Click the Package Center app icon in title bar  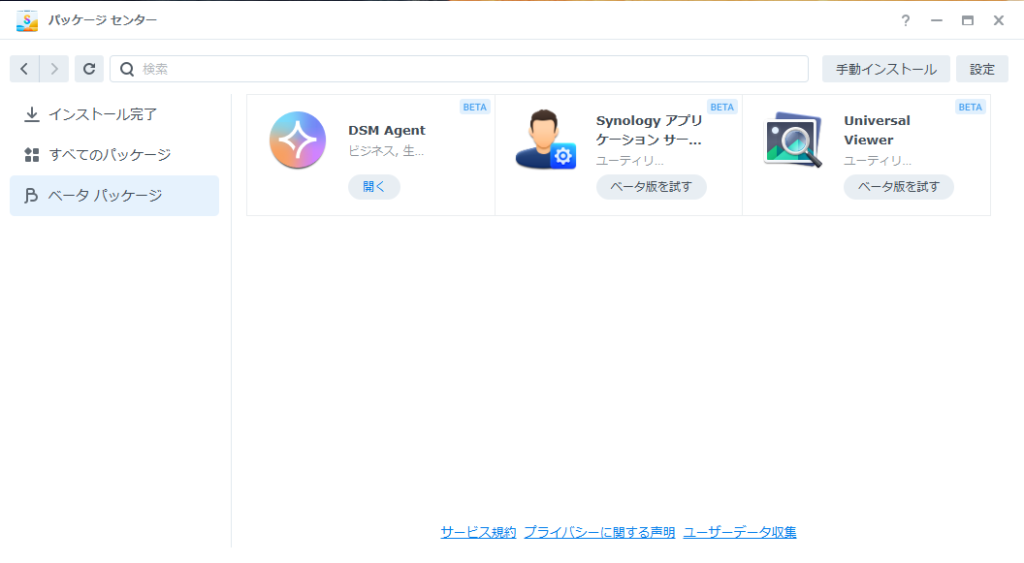click(x=27, y=20)
